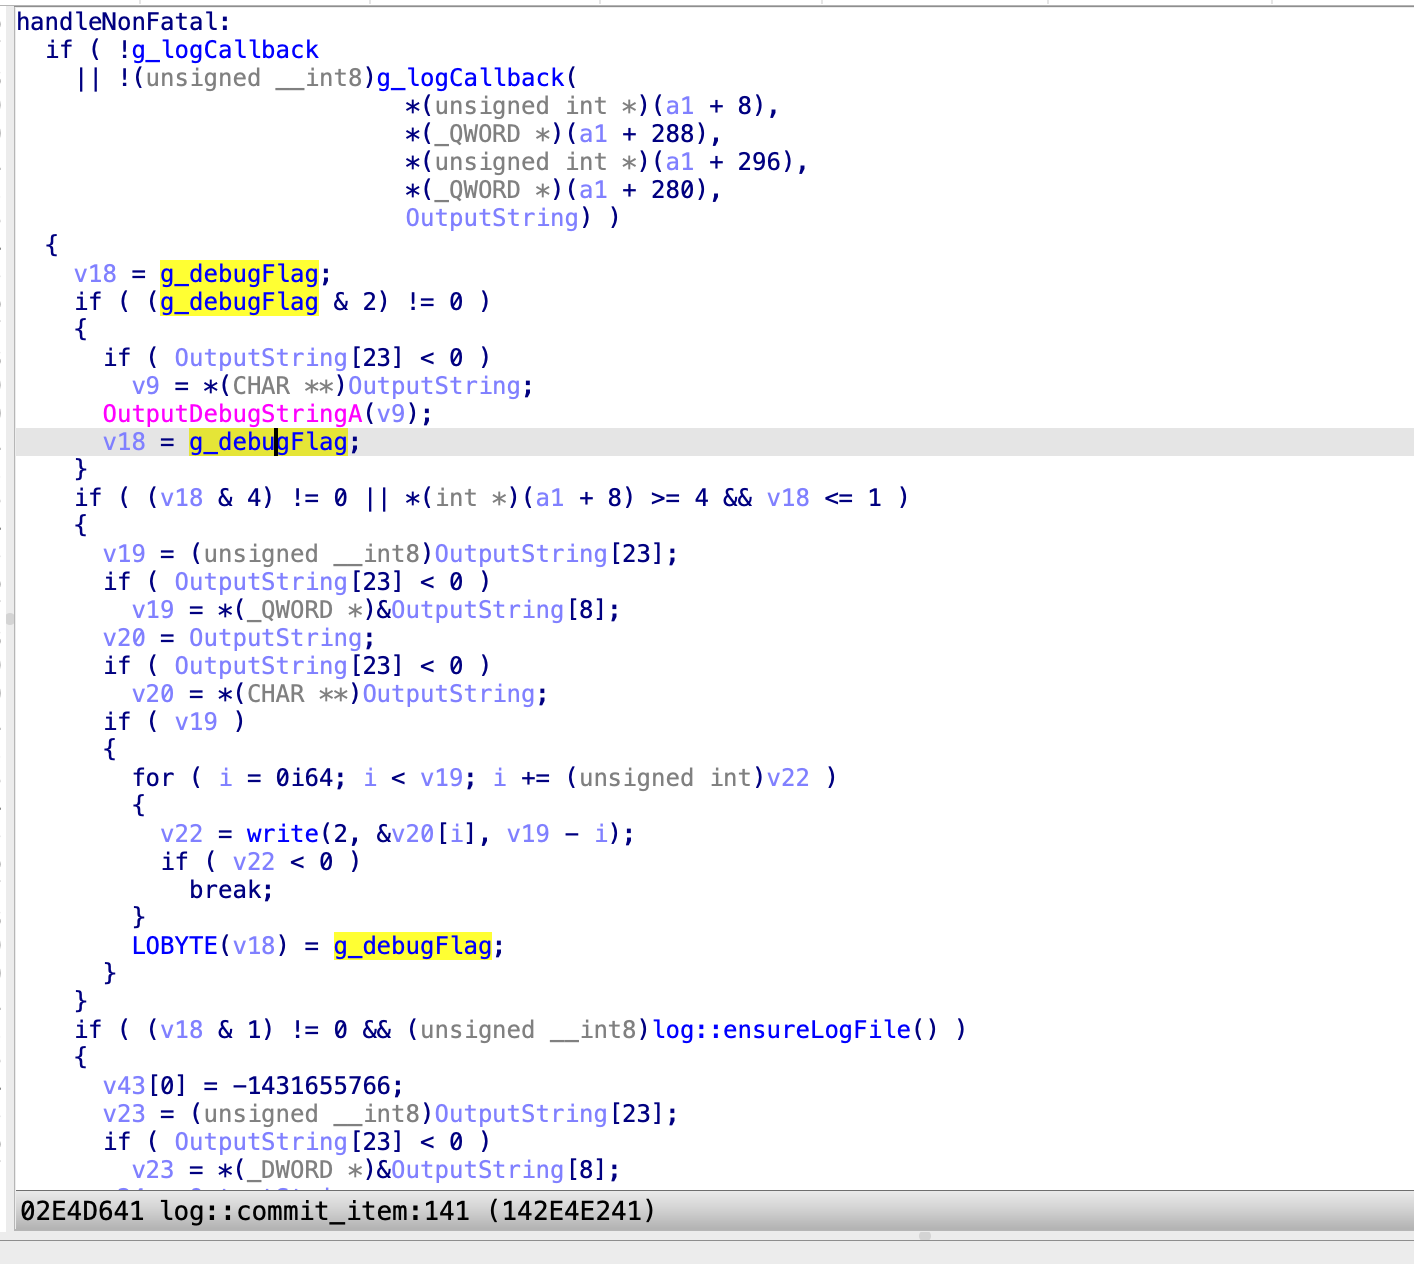Select the write function call inside the loop
The width and height of the screenshot is (1414, 1264).
coord(282,834)
